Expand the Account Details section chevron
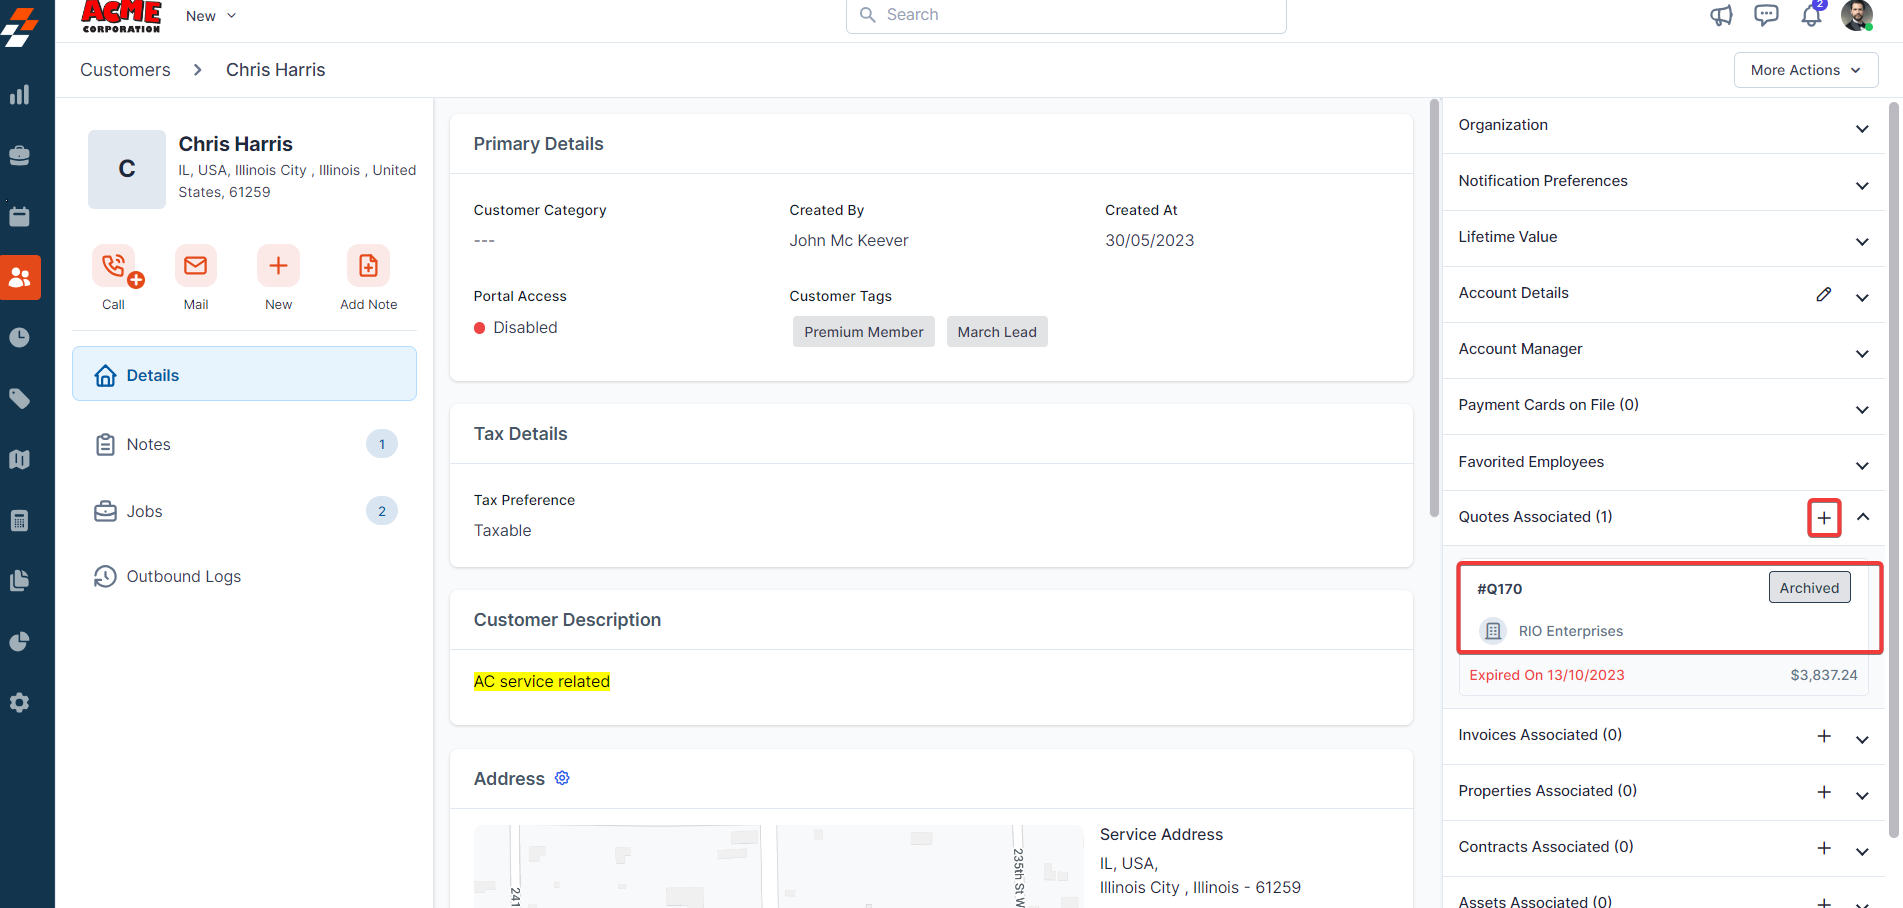 tap(1862, 297)
